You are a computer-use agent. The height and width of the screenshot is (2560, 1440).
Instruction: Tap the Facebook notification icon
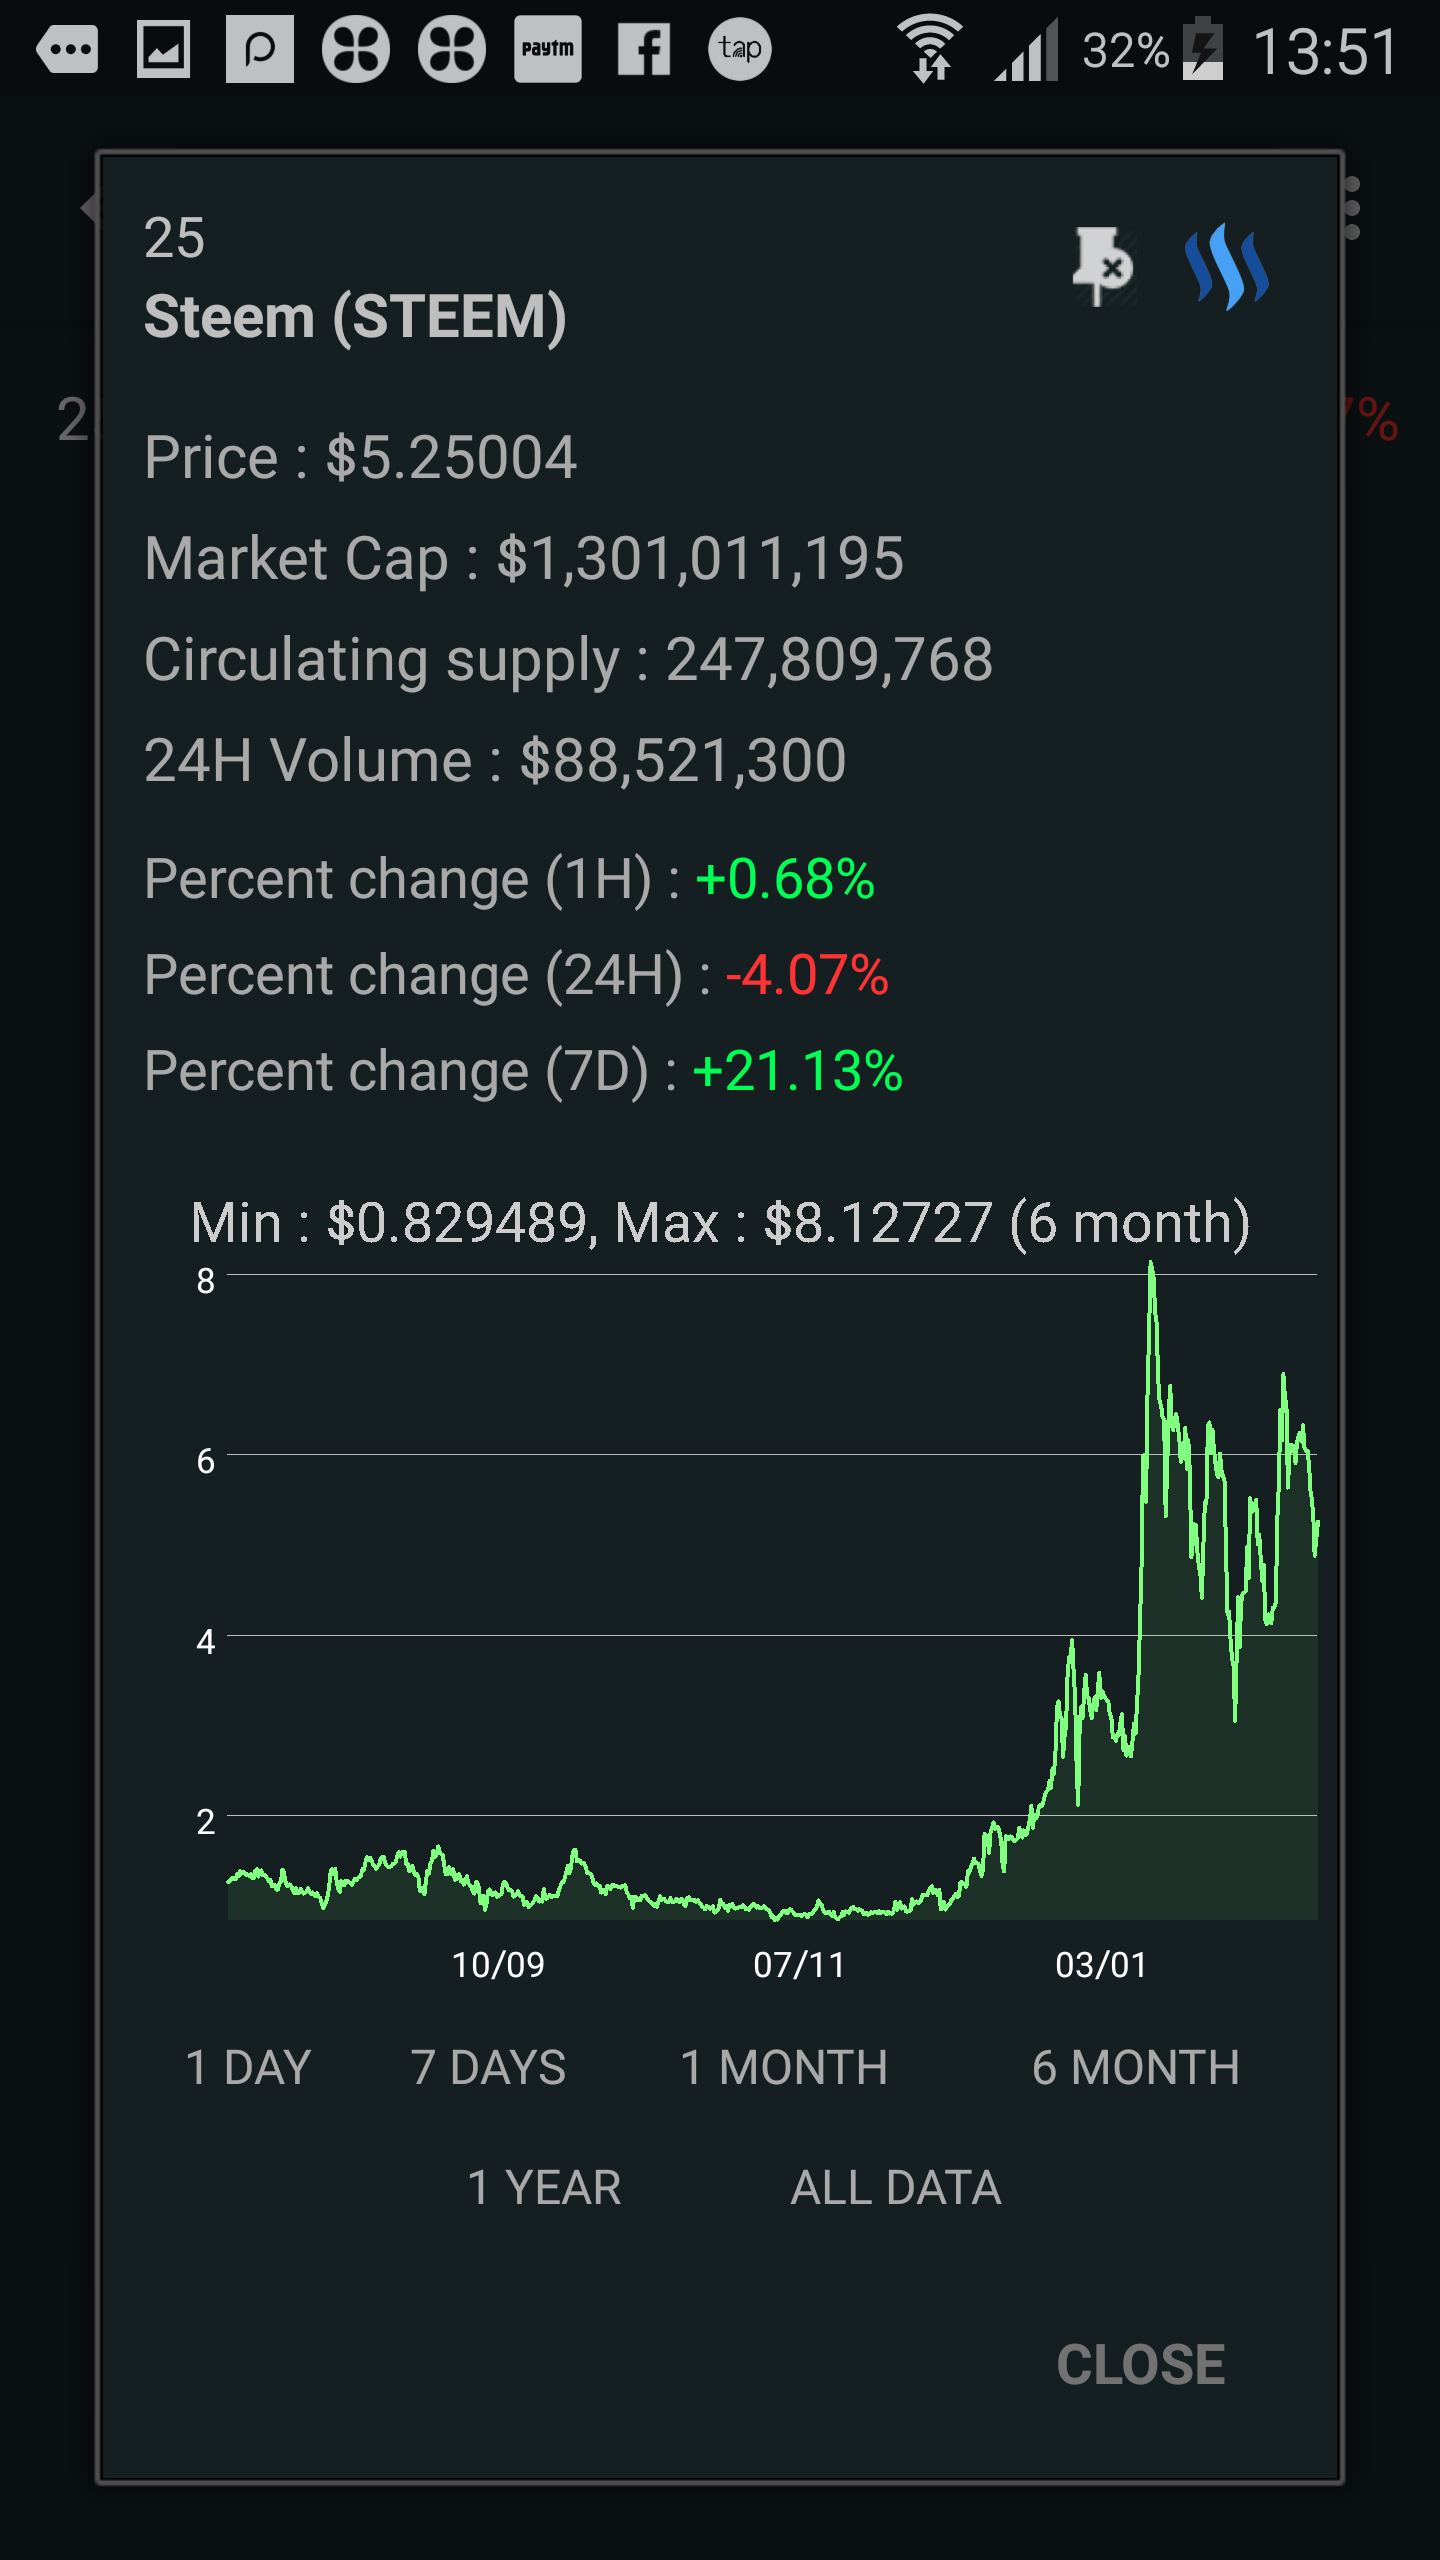coord(643,49)
